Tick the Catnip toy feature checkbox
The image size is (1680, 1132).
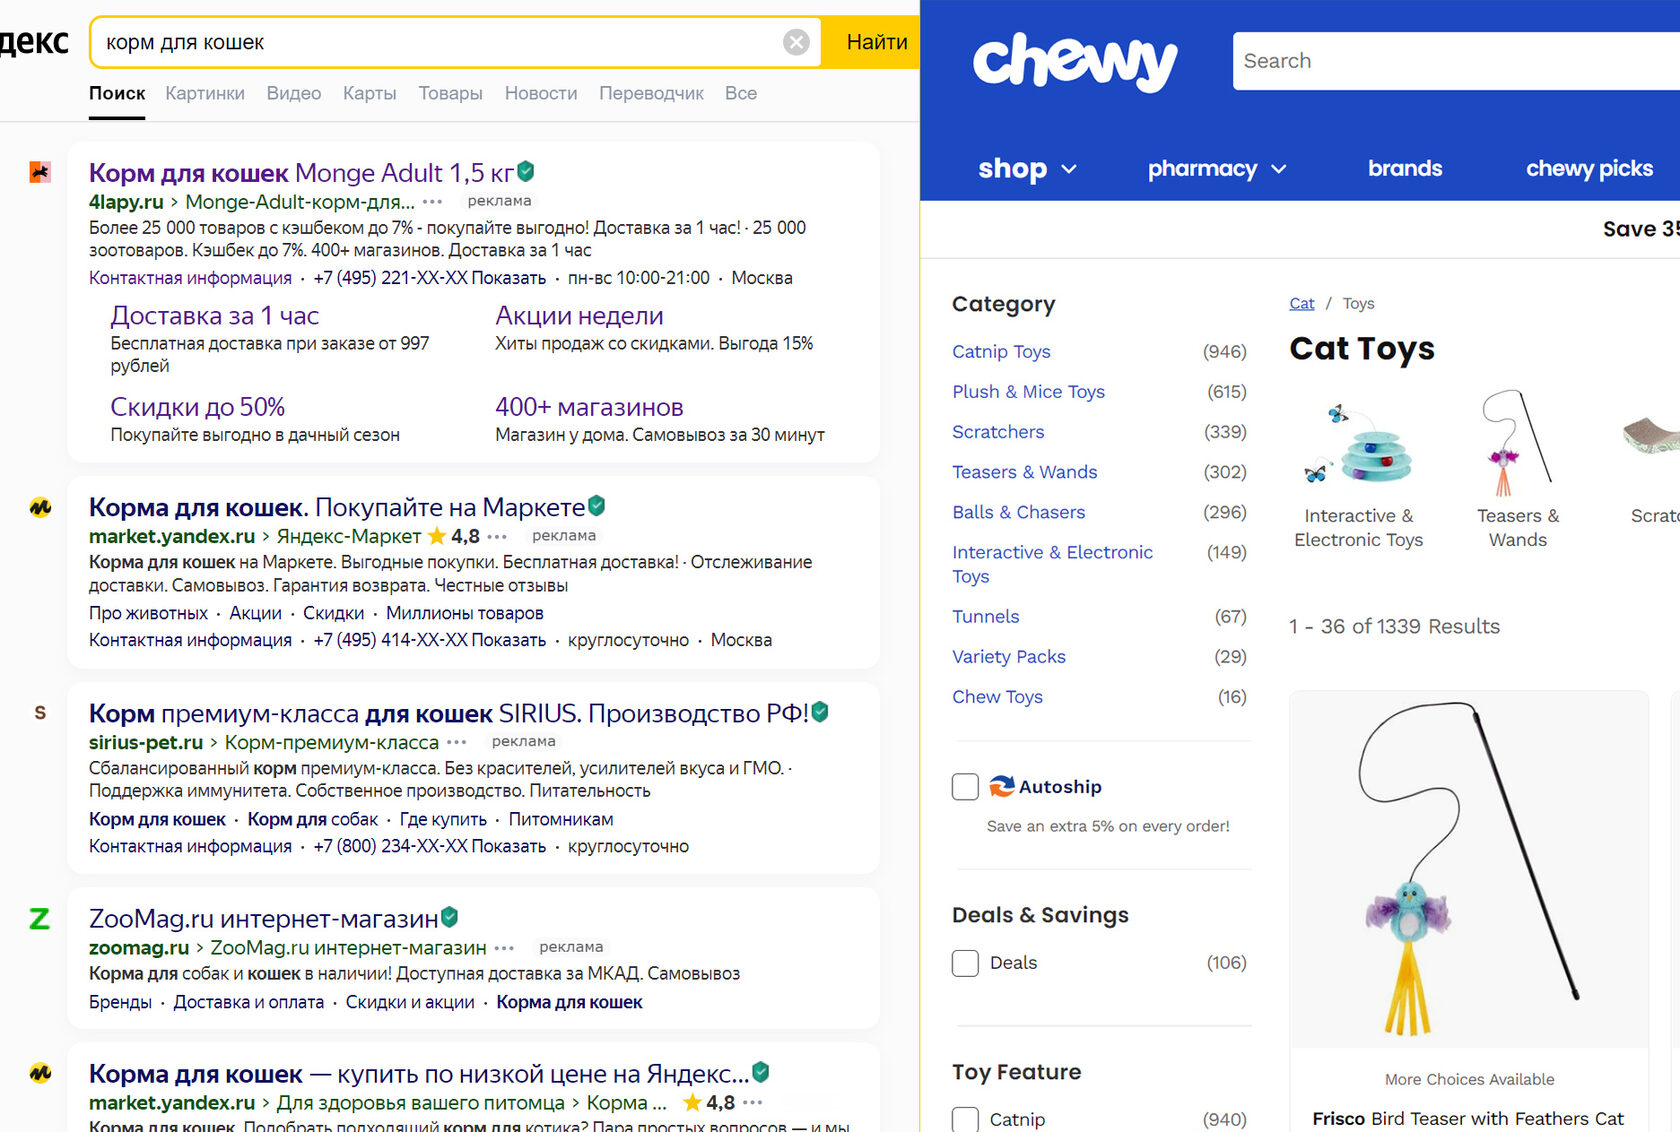(x=965, y=1119)
